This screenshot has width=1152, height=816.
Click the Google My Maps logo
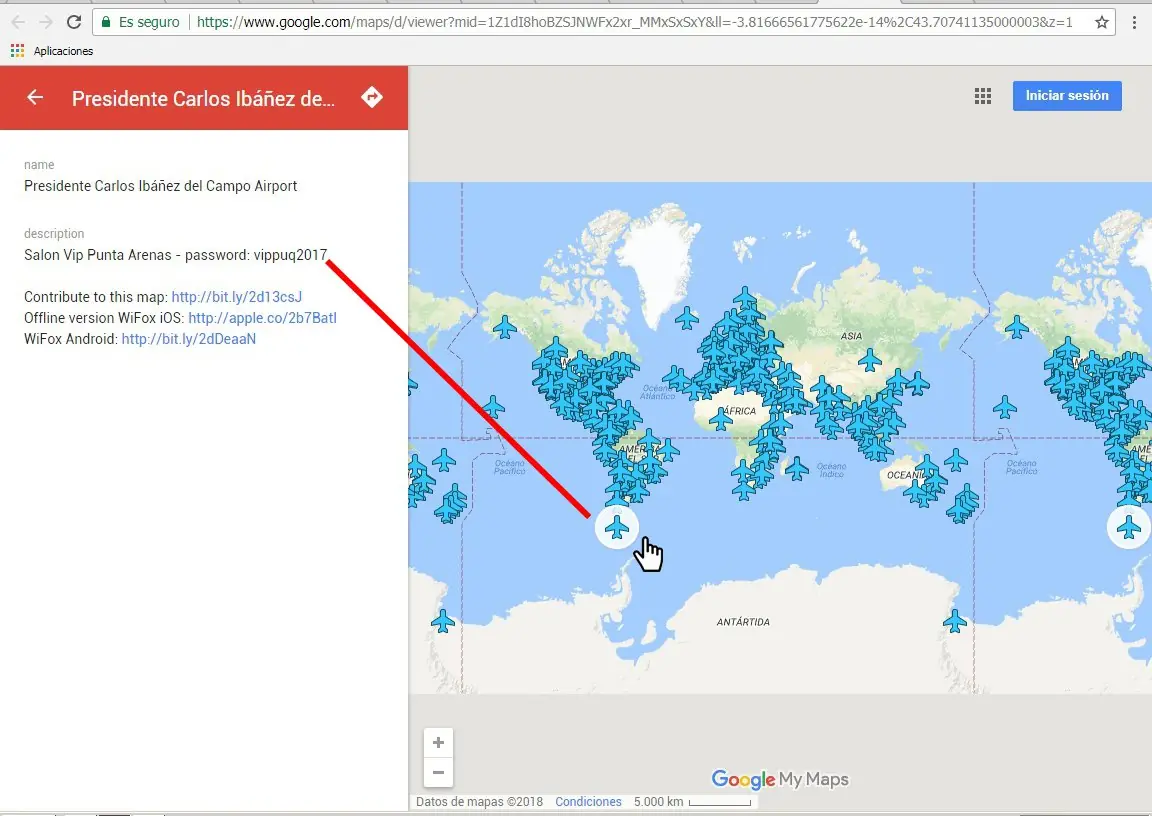click(x=780, y=779)
